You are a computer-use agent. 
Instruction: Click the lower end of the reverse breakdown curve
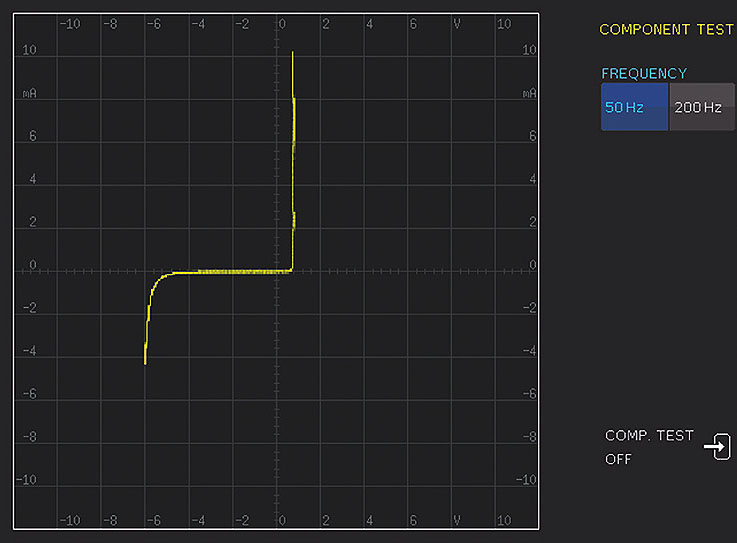tap(145, 361)
